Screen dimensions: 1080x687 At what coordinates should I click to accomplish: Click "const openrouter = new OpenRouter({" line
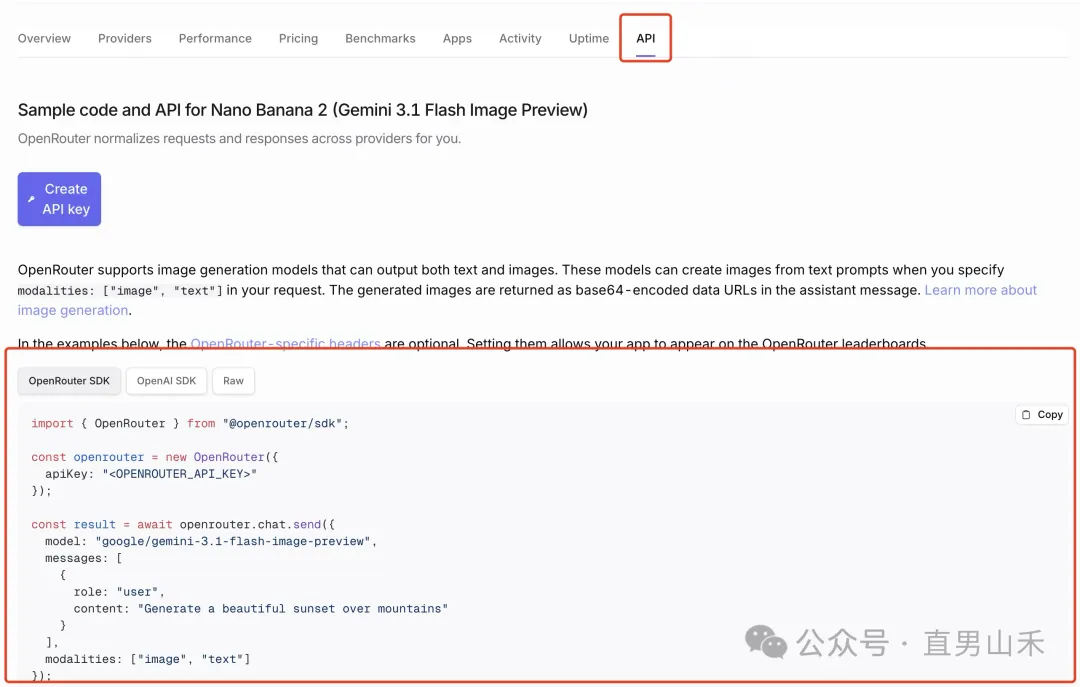(x=154, y=458)
